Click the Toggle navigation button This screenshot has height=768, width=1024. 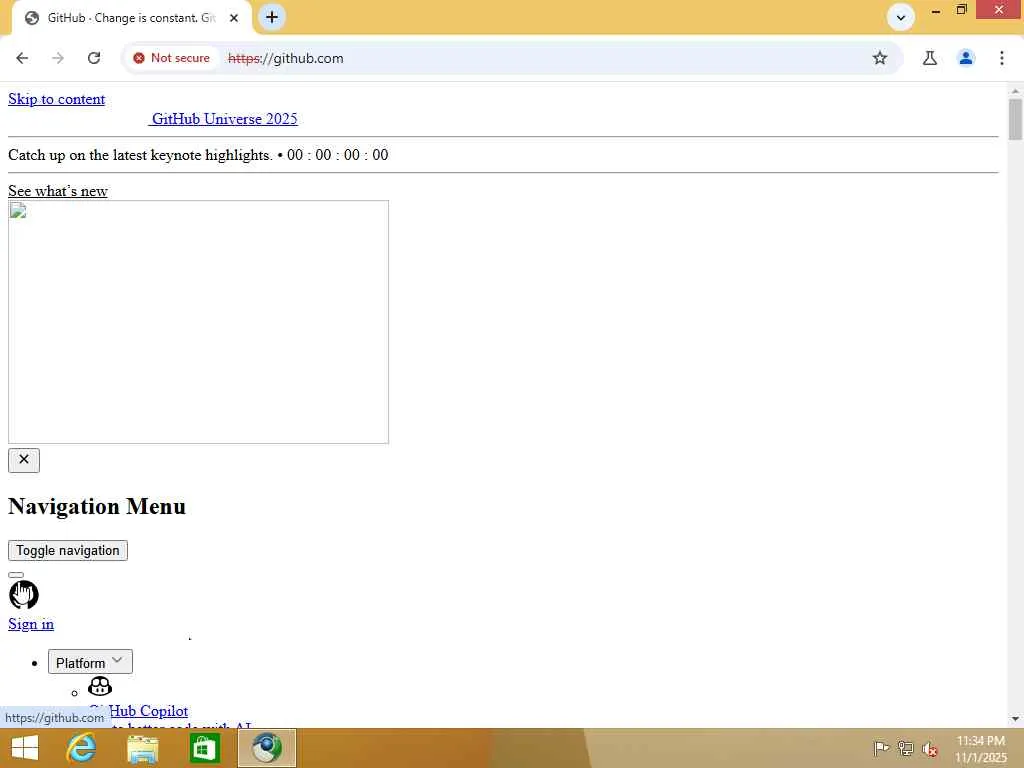tap(68, 551)
